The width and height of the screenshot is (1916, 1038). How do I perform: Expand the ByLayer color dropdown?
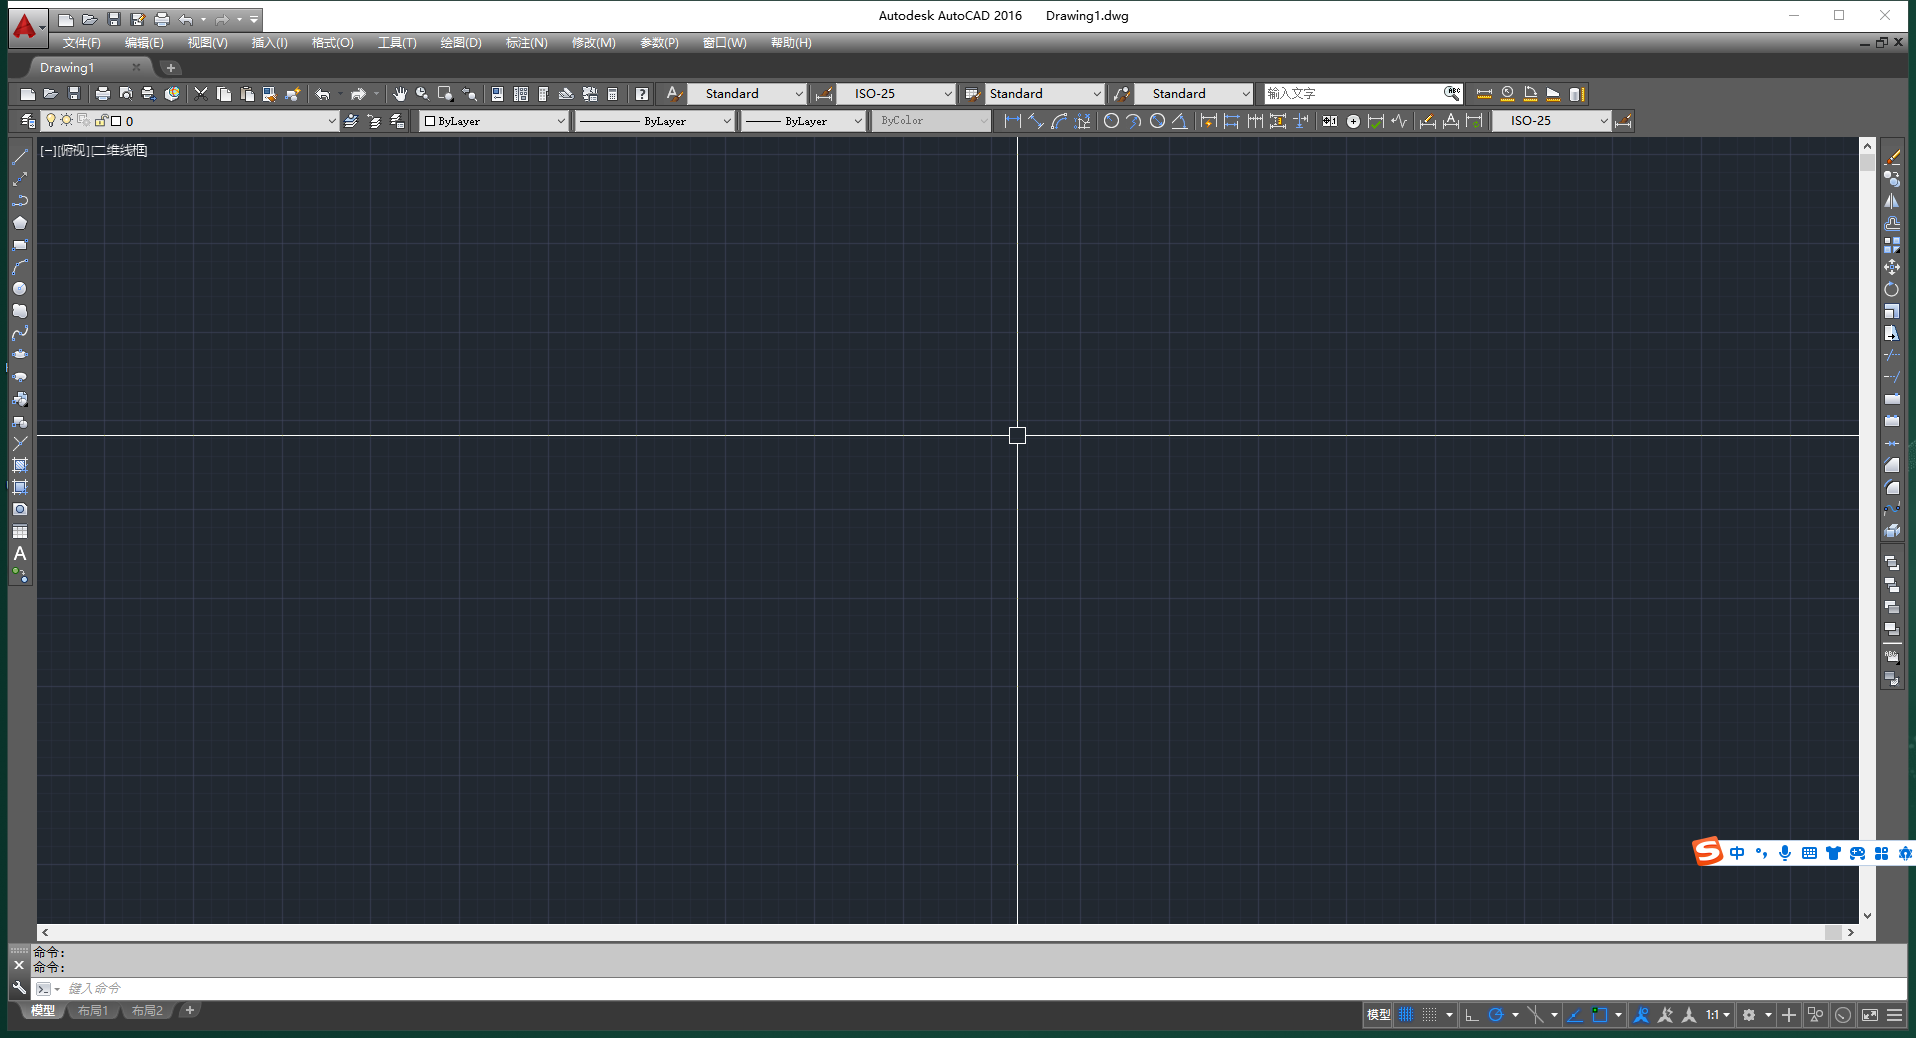click(x=560, y=121)
